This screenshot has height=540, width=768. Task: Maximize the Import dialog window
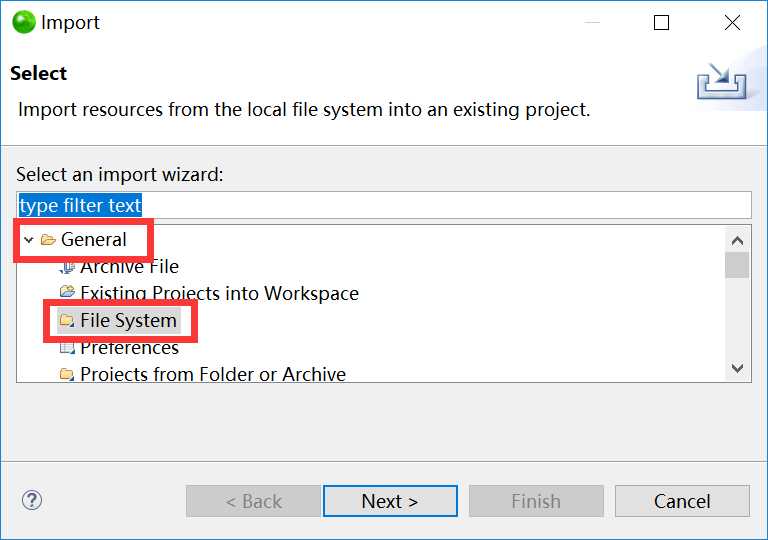[661, 23]
